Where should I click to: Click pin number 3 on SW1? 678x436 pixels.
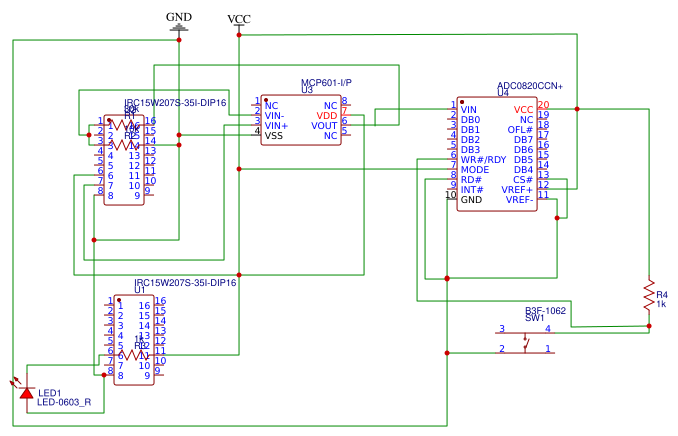(502, 328)
